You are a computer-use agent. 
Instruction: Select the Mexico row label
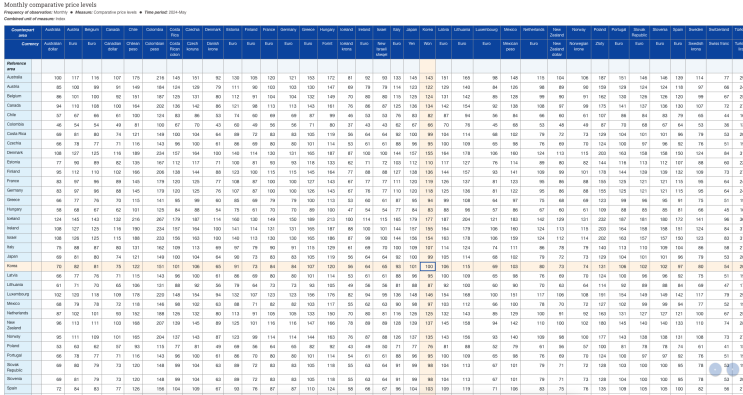pyautogui.click(x=18, y=304)
